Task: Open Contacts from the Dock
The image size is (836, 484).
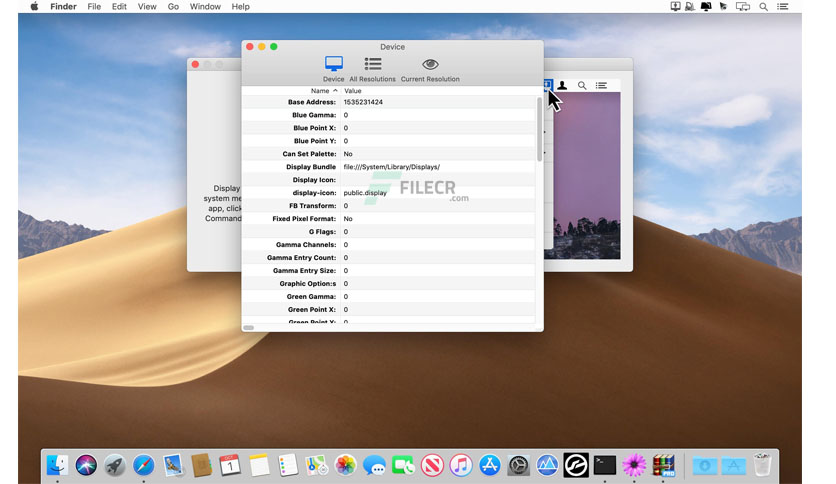Action: tap(201, 465)
